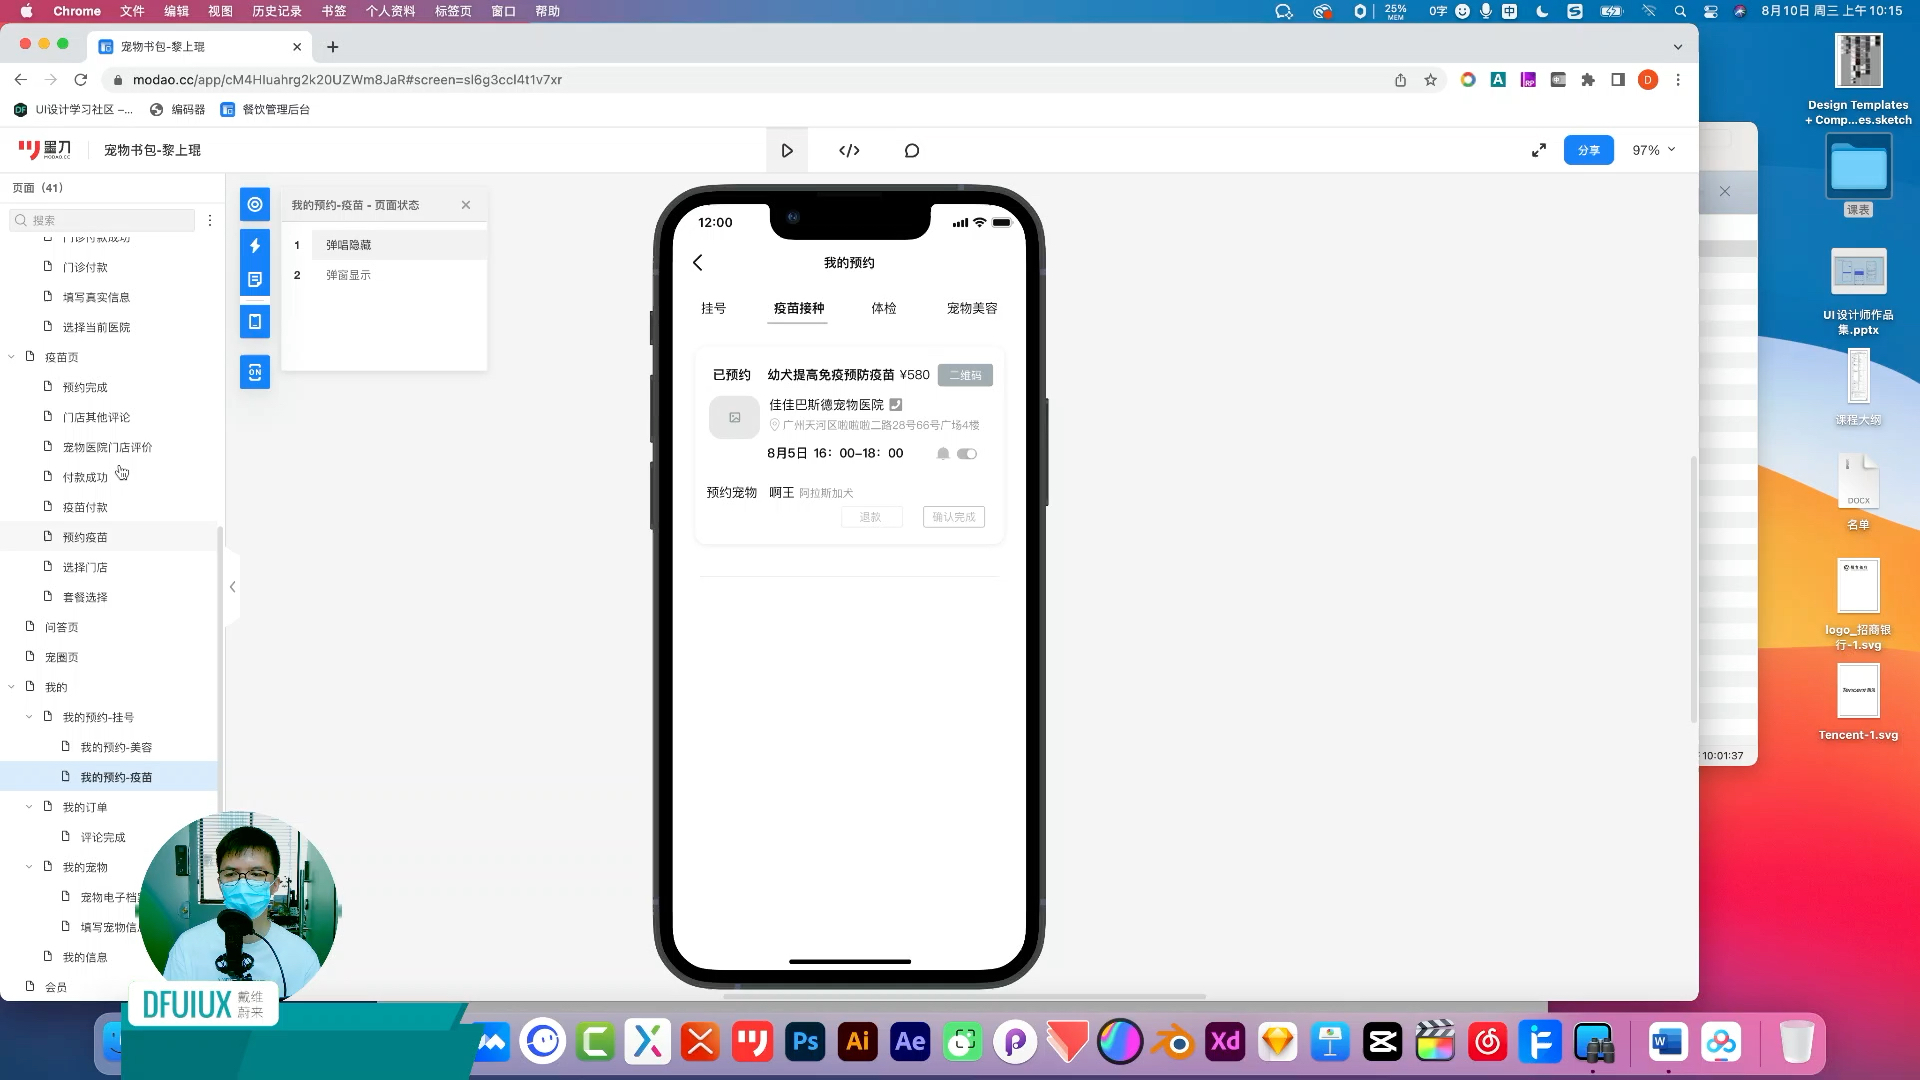
Task: Collapse the 我的预约-挂号 tree group
Action: coord(29,717)
